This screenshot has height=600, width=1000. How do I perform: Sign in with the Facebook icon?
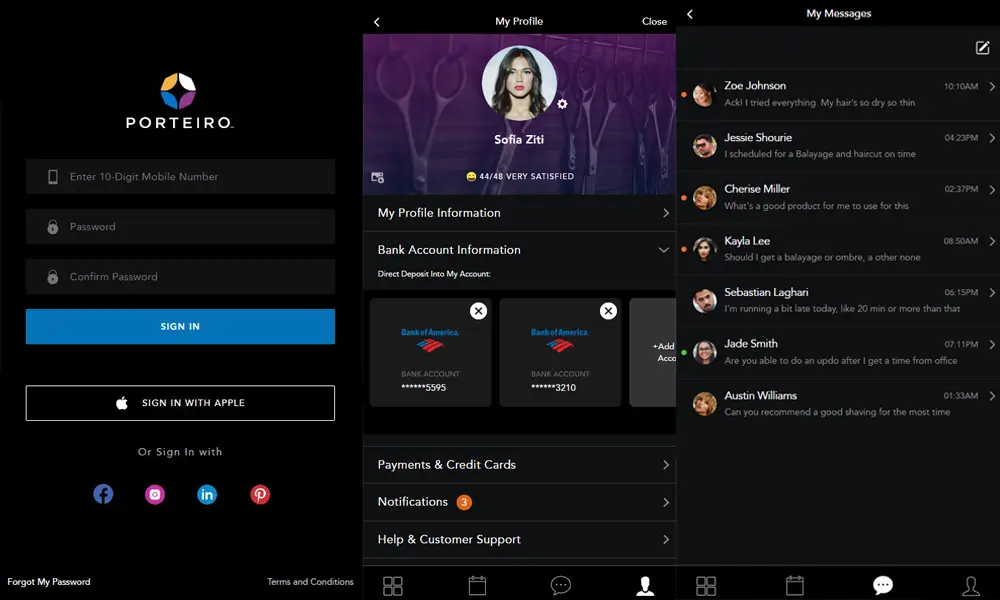103,494
